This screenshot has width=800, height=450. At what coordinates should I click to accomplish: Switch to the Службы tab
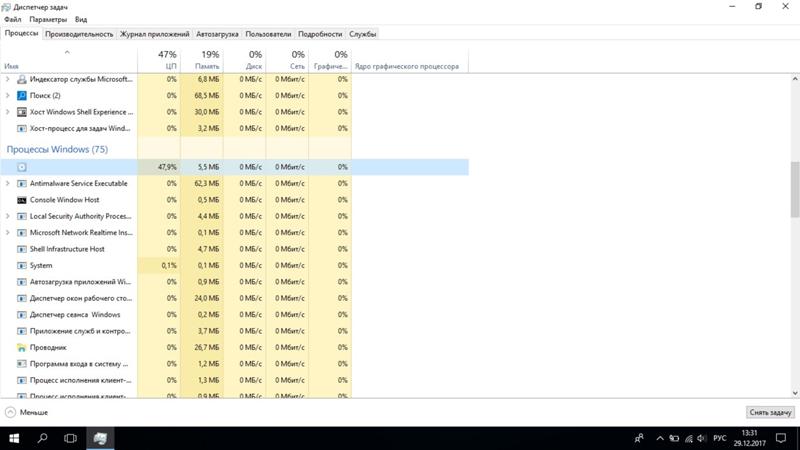click(x=363, y=34)
